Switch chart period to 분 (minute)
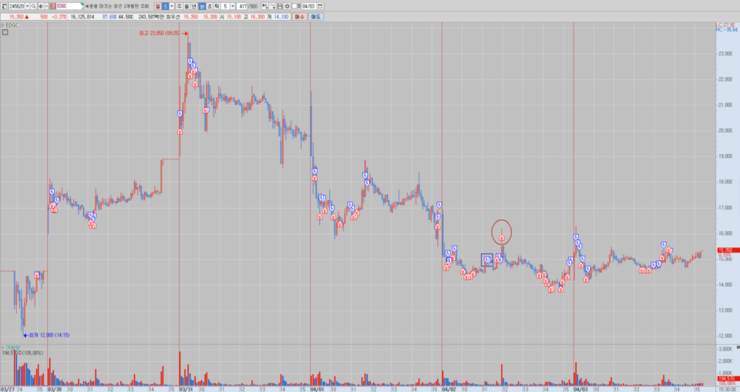The width and height of the screenshot is (740, 392). 202,6
